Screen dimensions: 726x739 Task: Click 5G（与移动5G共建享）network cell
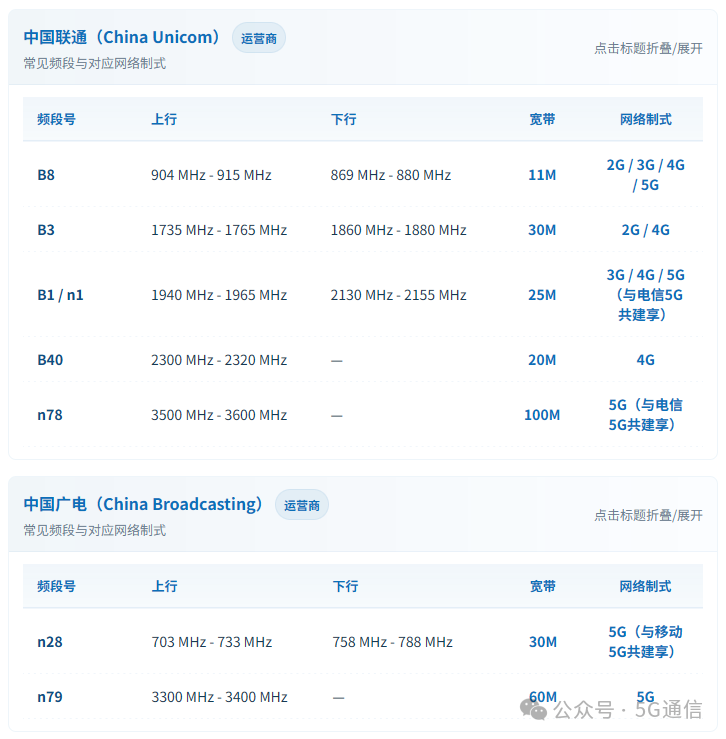[x=645, y=641]
